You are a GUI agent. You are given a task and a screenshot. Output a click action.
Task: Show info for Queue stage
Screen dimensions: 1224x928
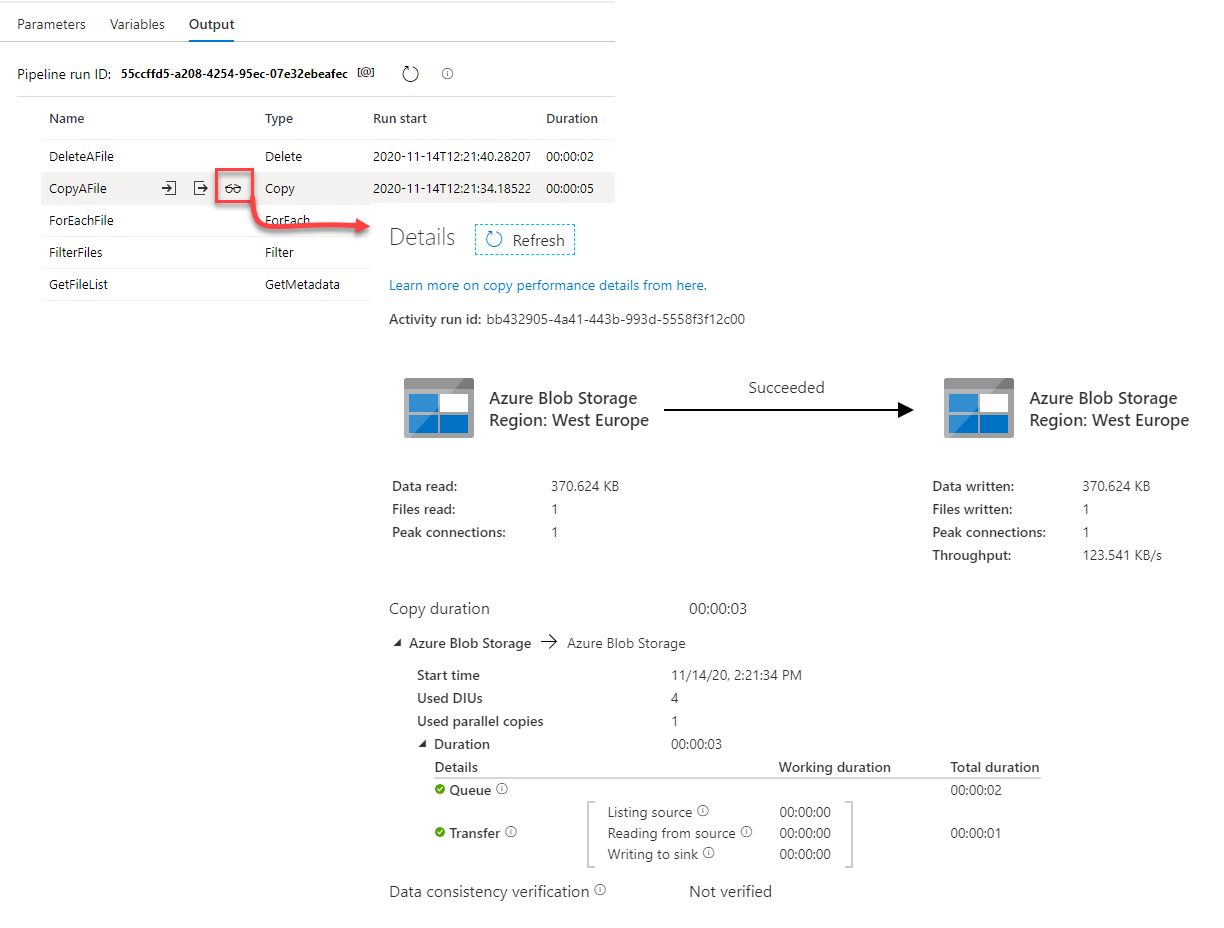pos(502,789)
